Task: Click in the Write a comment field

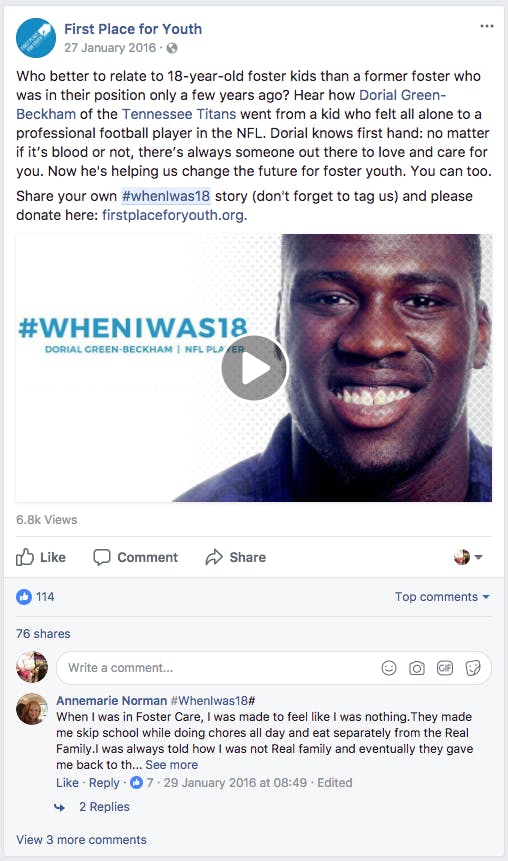Action: coord(220,668)
